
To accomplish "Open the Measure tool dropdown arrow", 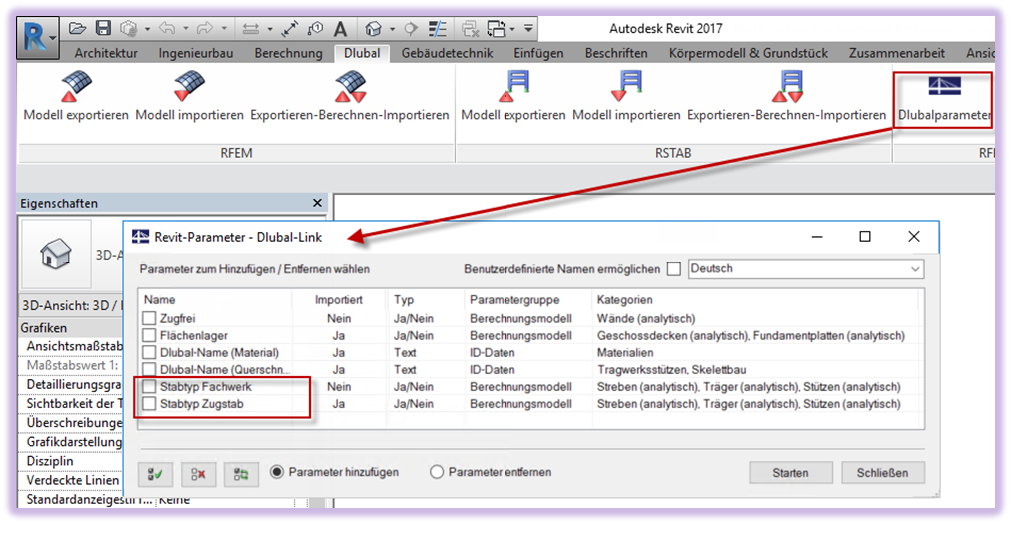I will point(270,29).
